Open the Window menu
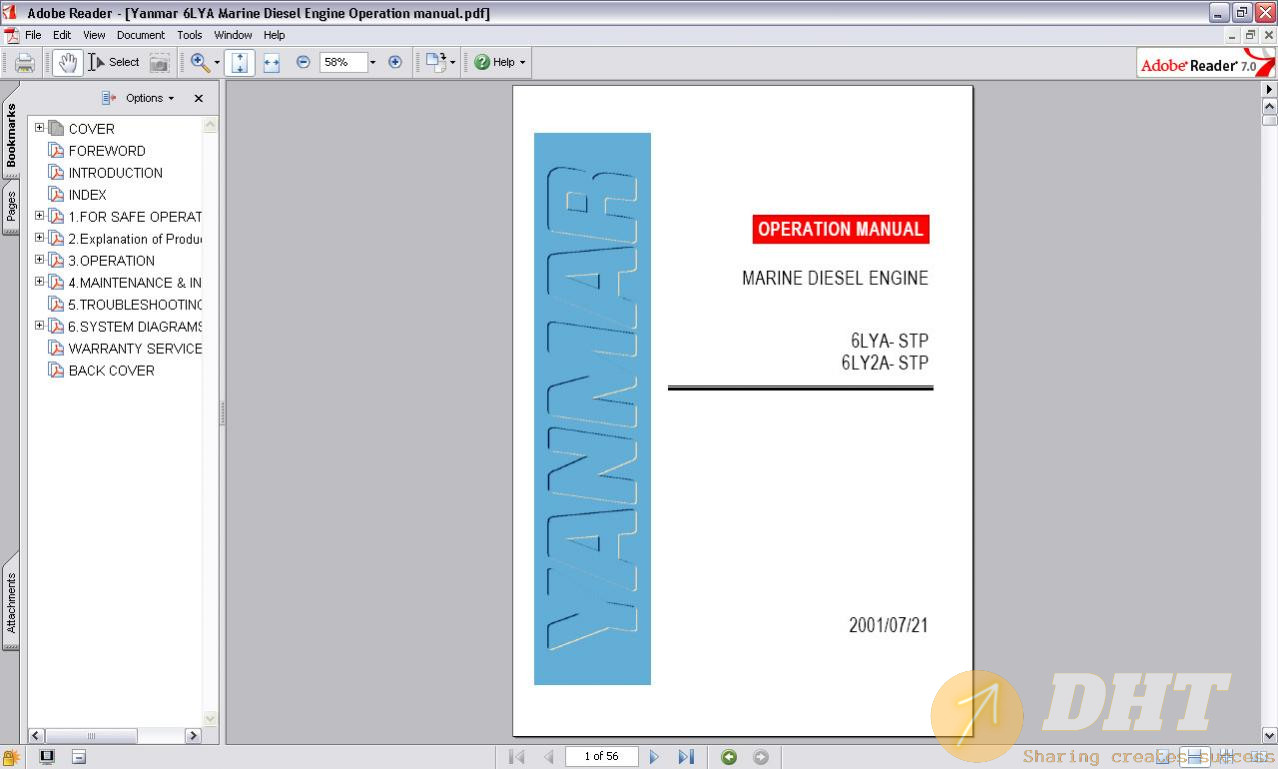 233,35
